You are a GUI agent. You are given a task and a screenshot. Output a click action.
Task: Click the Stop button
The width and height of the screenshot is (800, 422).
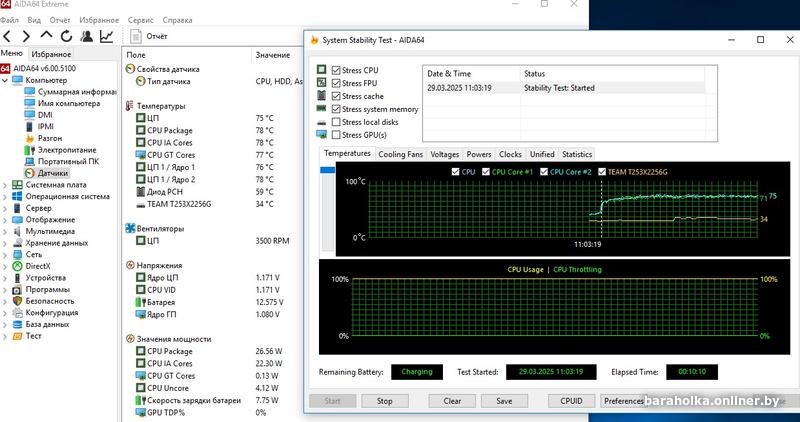[384, 401]
